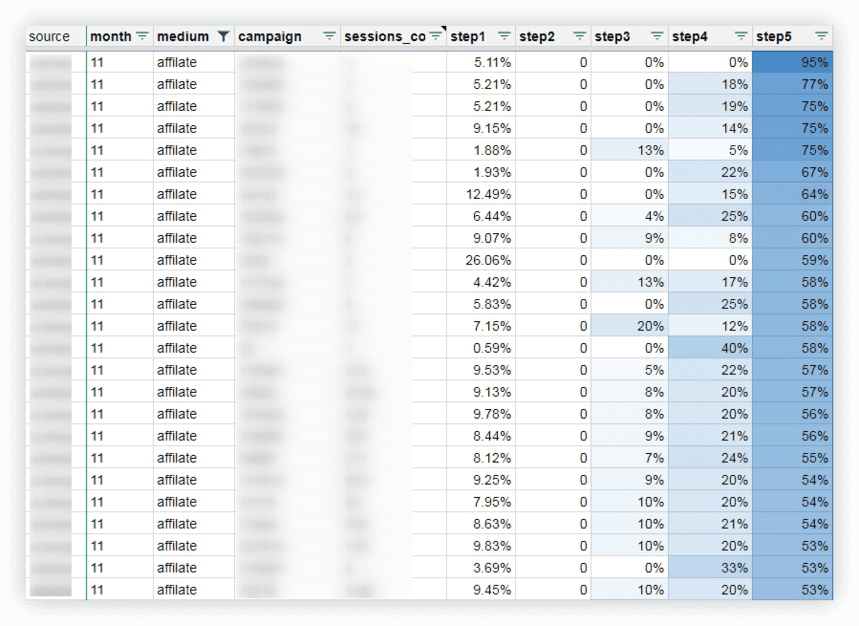Click the campaign header label
Viewport: 859px width, 626px height.
270,37
